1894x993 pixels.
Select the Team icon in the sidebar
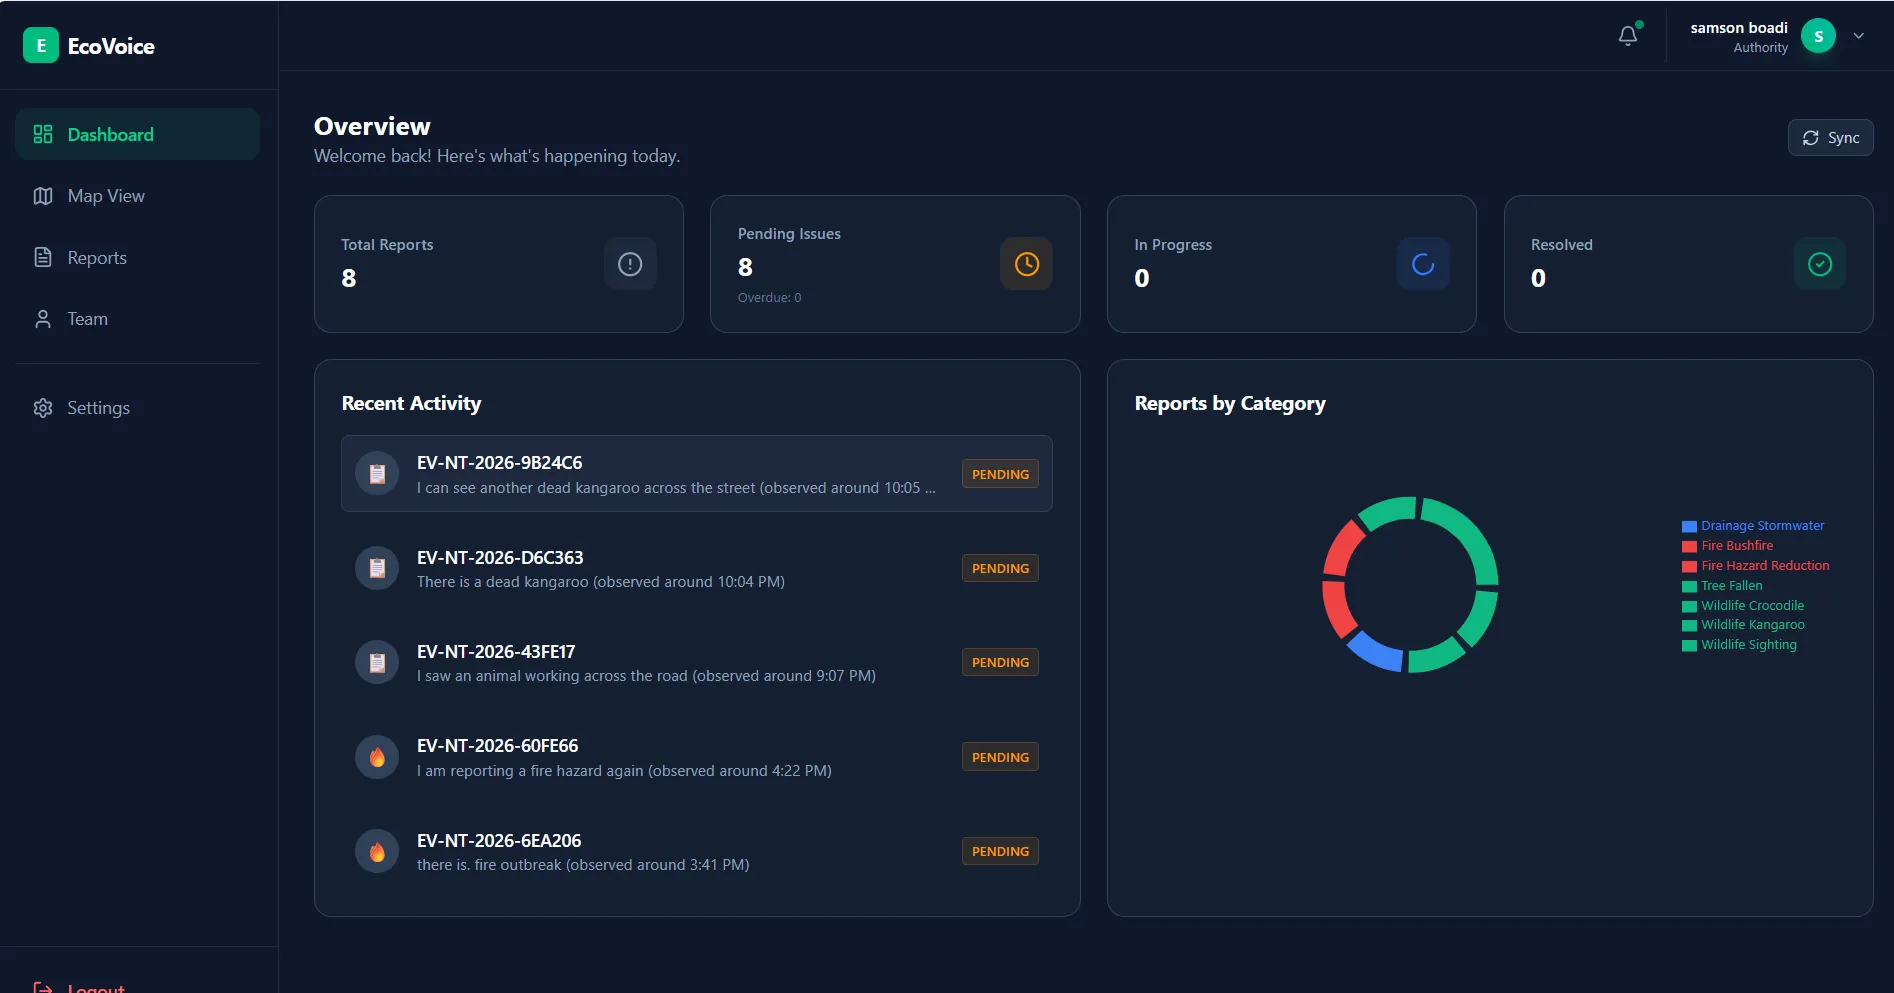tap(43, 318)
